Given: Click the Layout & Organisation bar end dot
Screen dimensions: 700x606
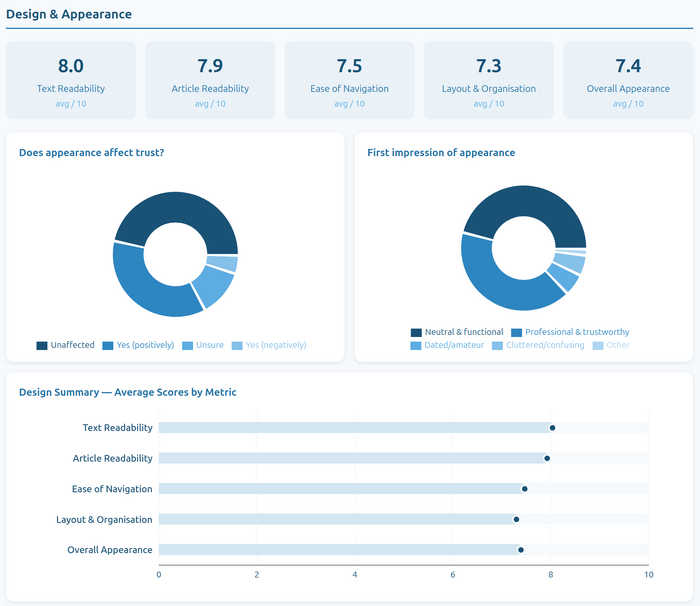Looking at the screenshot, I should [x=516, y=519].
